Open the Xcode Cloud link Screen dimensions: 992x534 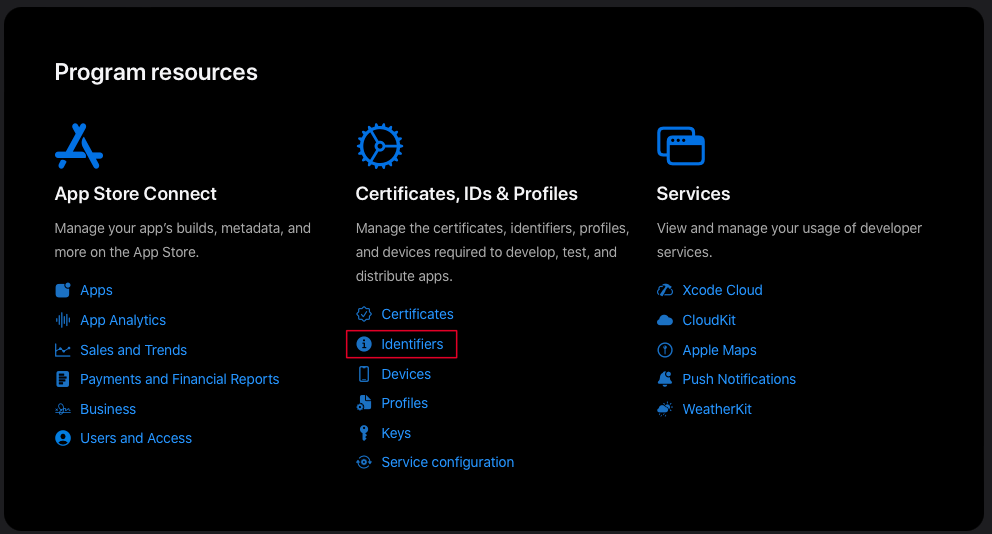tap(722, 290)
